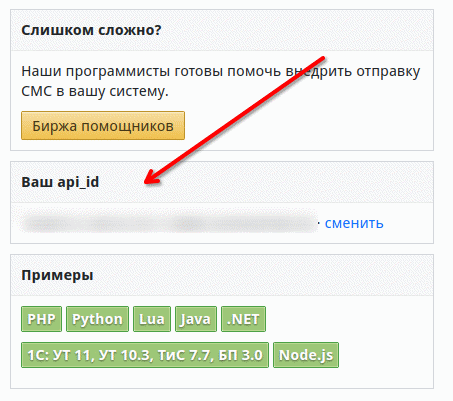
Task: Click the Ваш api_id heading
Action: 60,182
